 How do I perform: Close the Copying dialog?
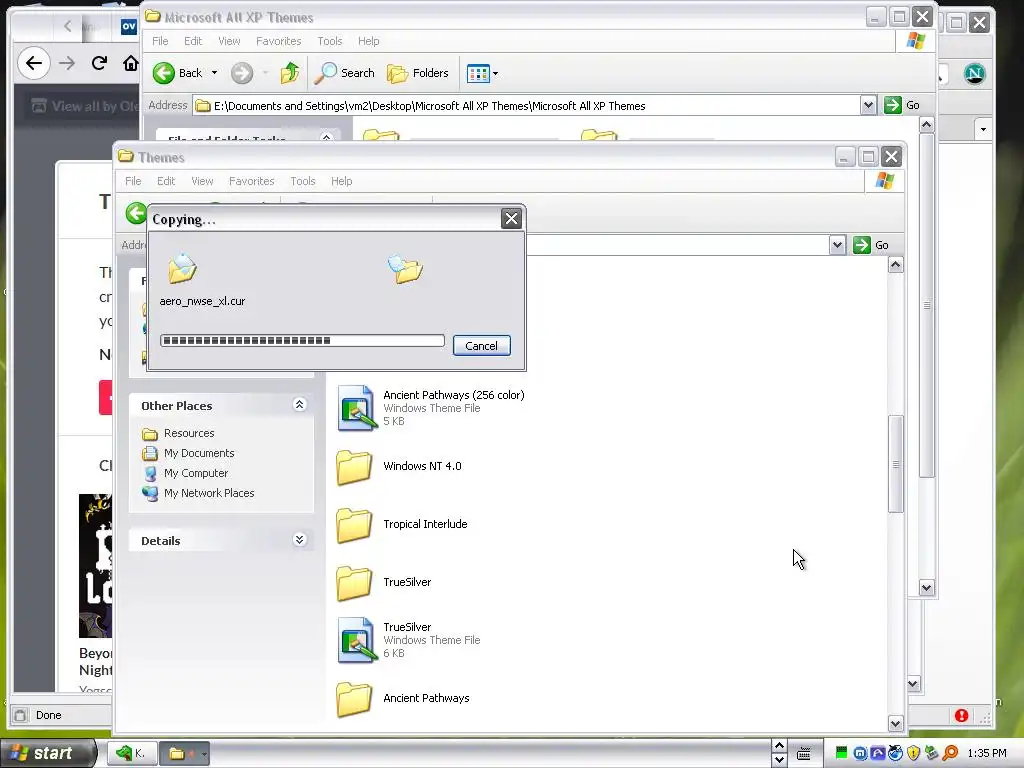[x=511, y=218]
